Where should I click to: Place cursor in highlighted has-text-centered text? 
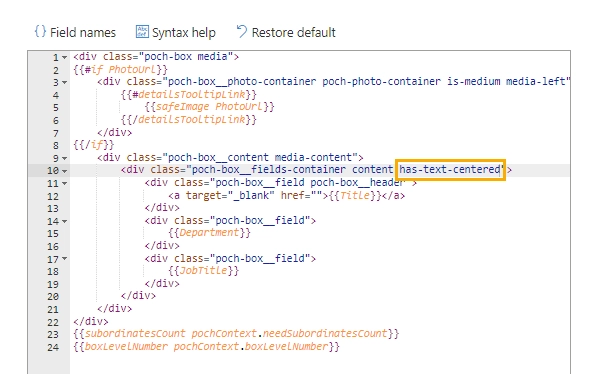pos(450,169)
